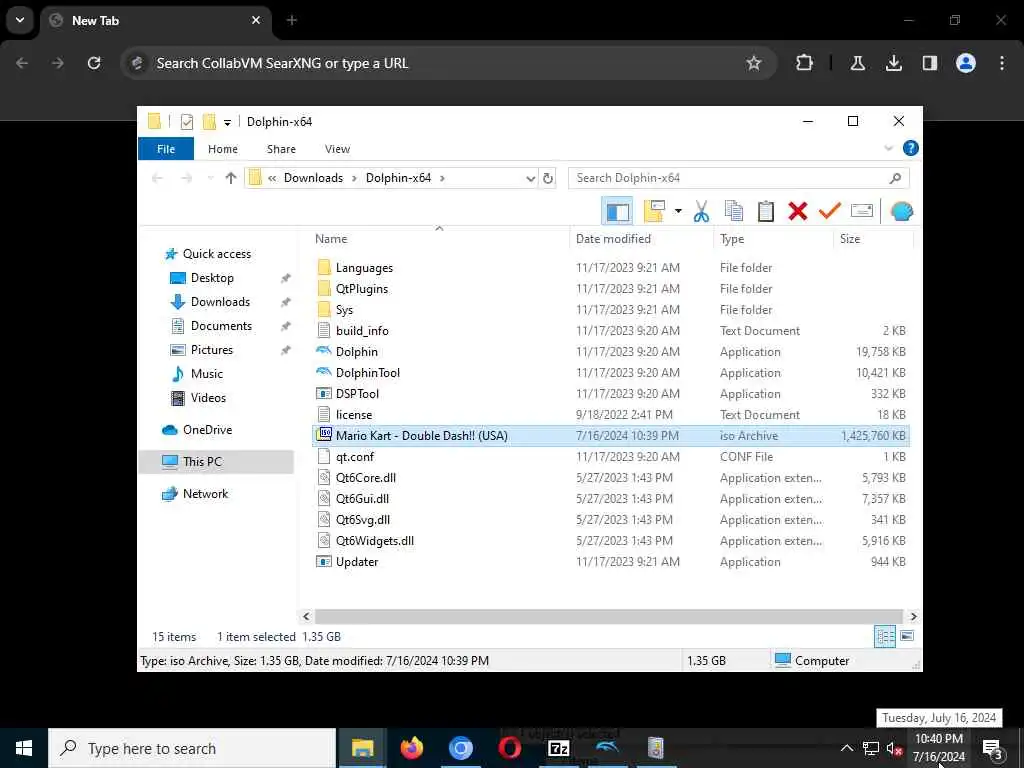Click the horizontal scrollbar in file list
Screen dimensions: 1024x768
(609, 616)
